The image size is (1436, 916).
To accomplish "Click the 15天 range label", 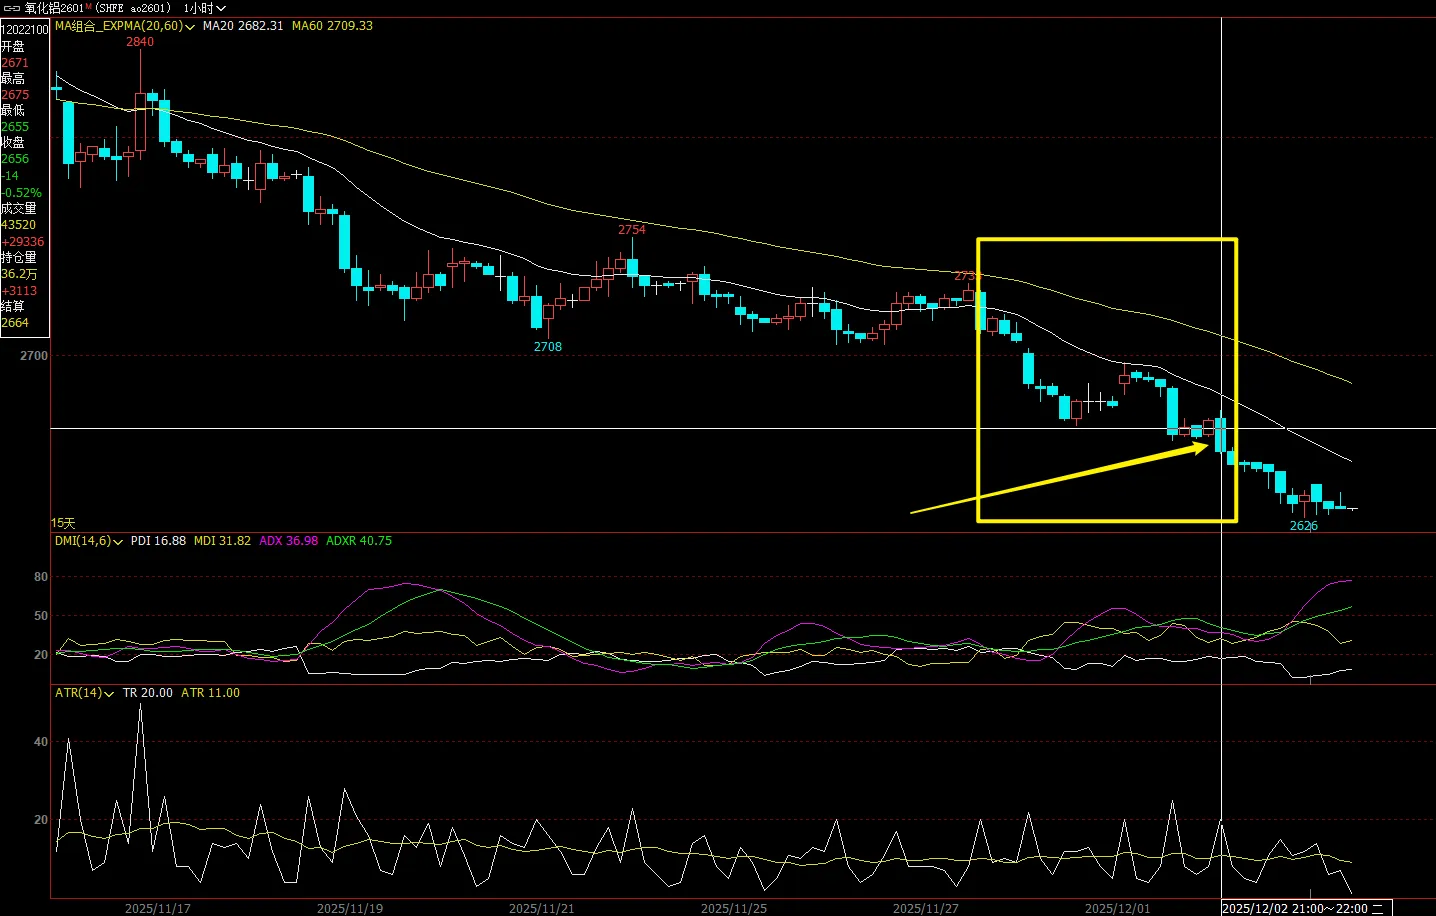I will (x=63, y=523).
